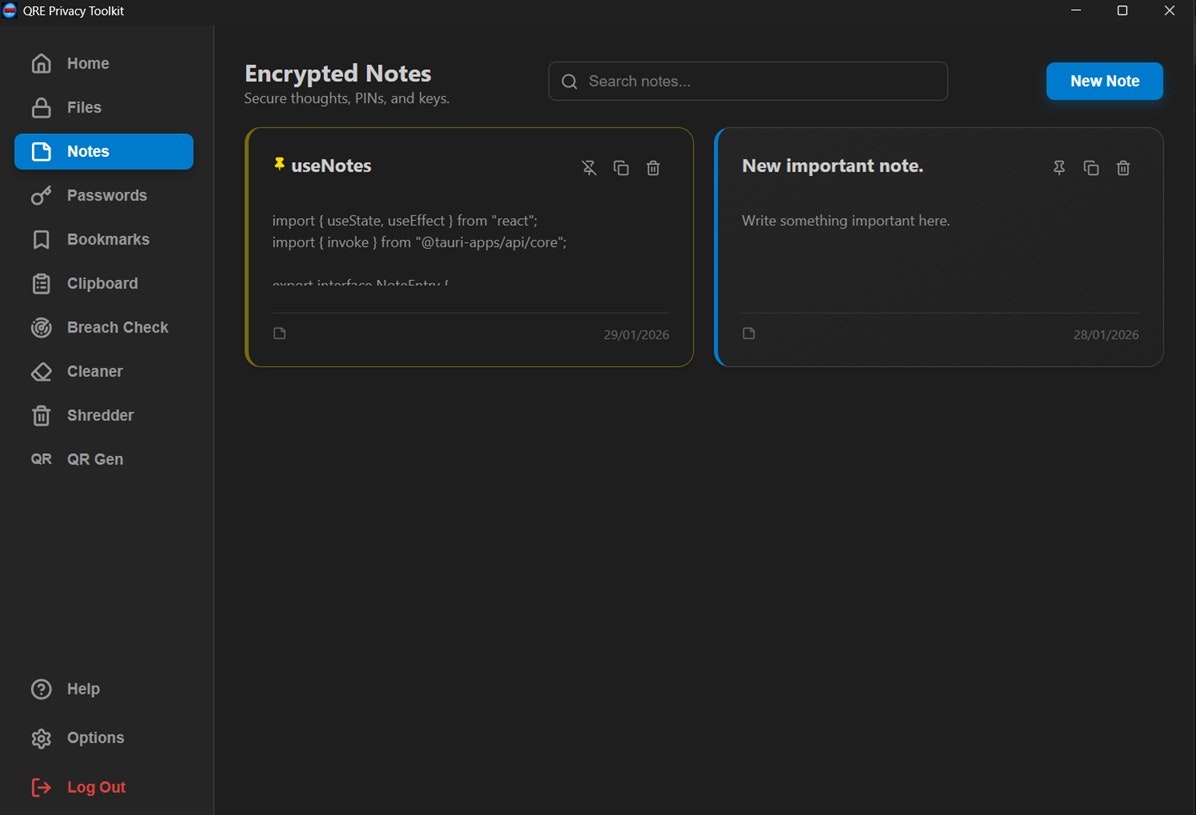The height and width of the screenshot is (815, 1196).
Task: Delete the useNotes note
Action: coord(653,168)
